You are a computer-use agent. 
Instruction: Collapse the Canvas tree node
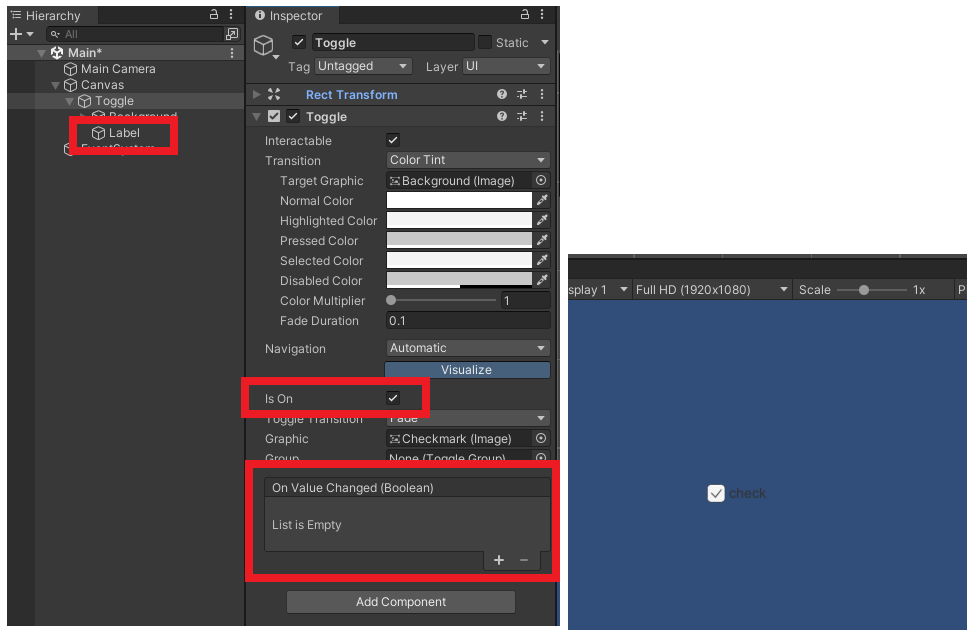(56, 85)
